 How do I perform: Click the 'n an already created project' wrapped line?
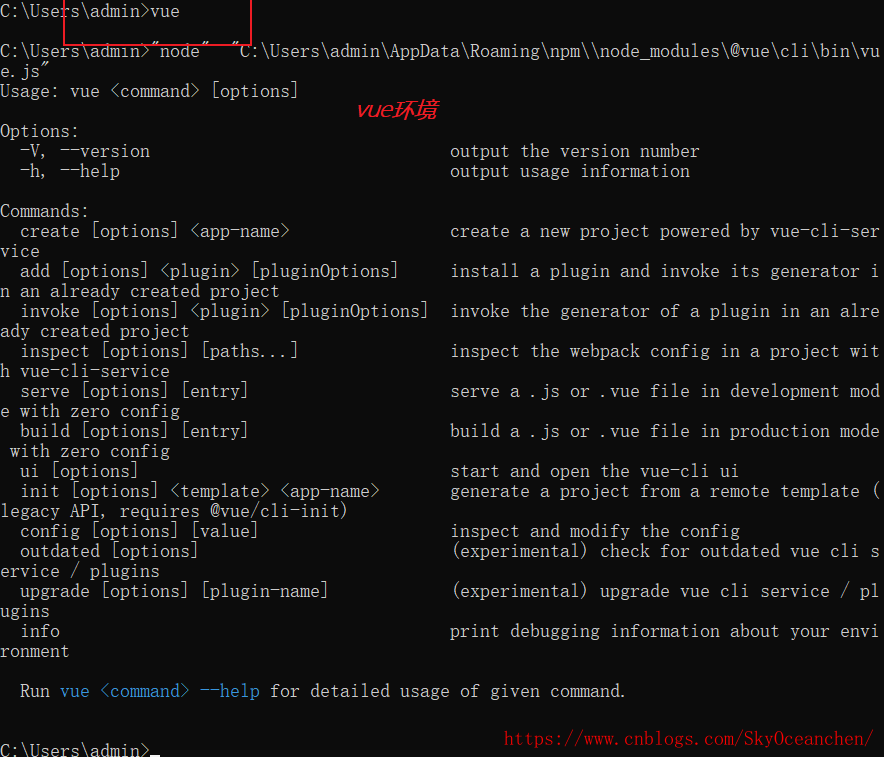140,291
